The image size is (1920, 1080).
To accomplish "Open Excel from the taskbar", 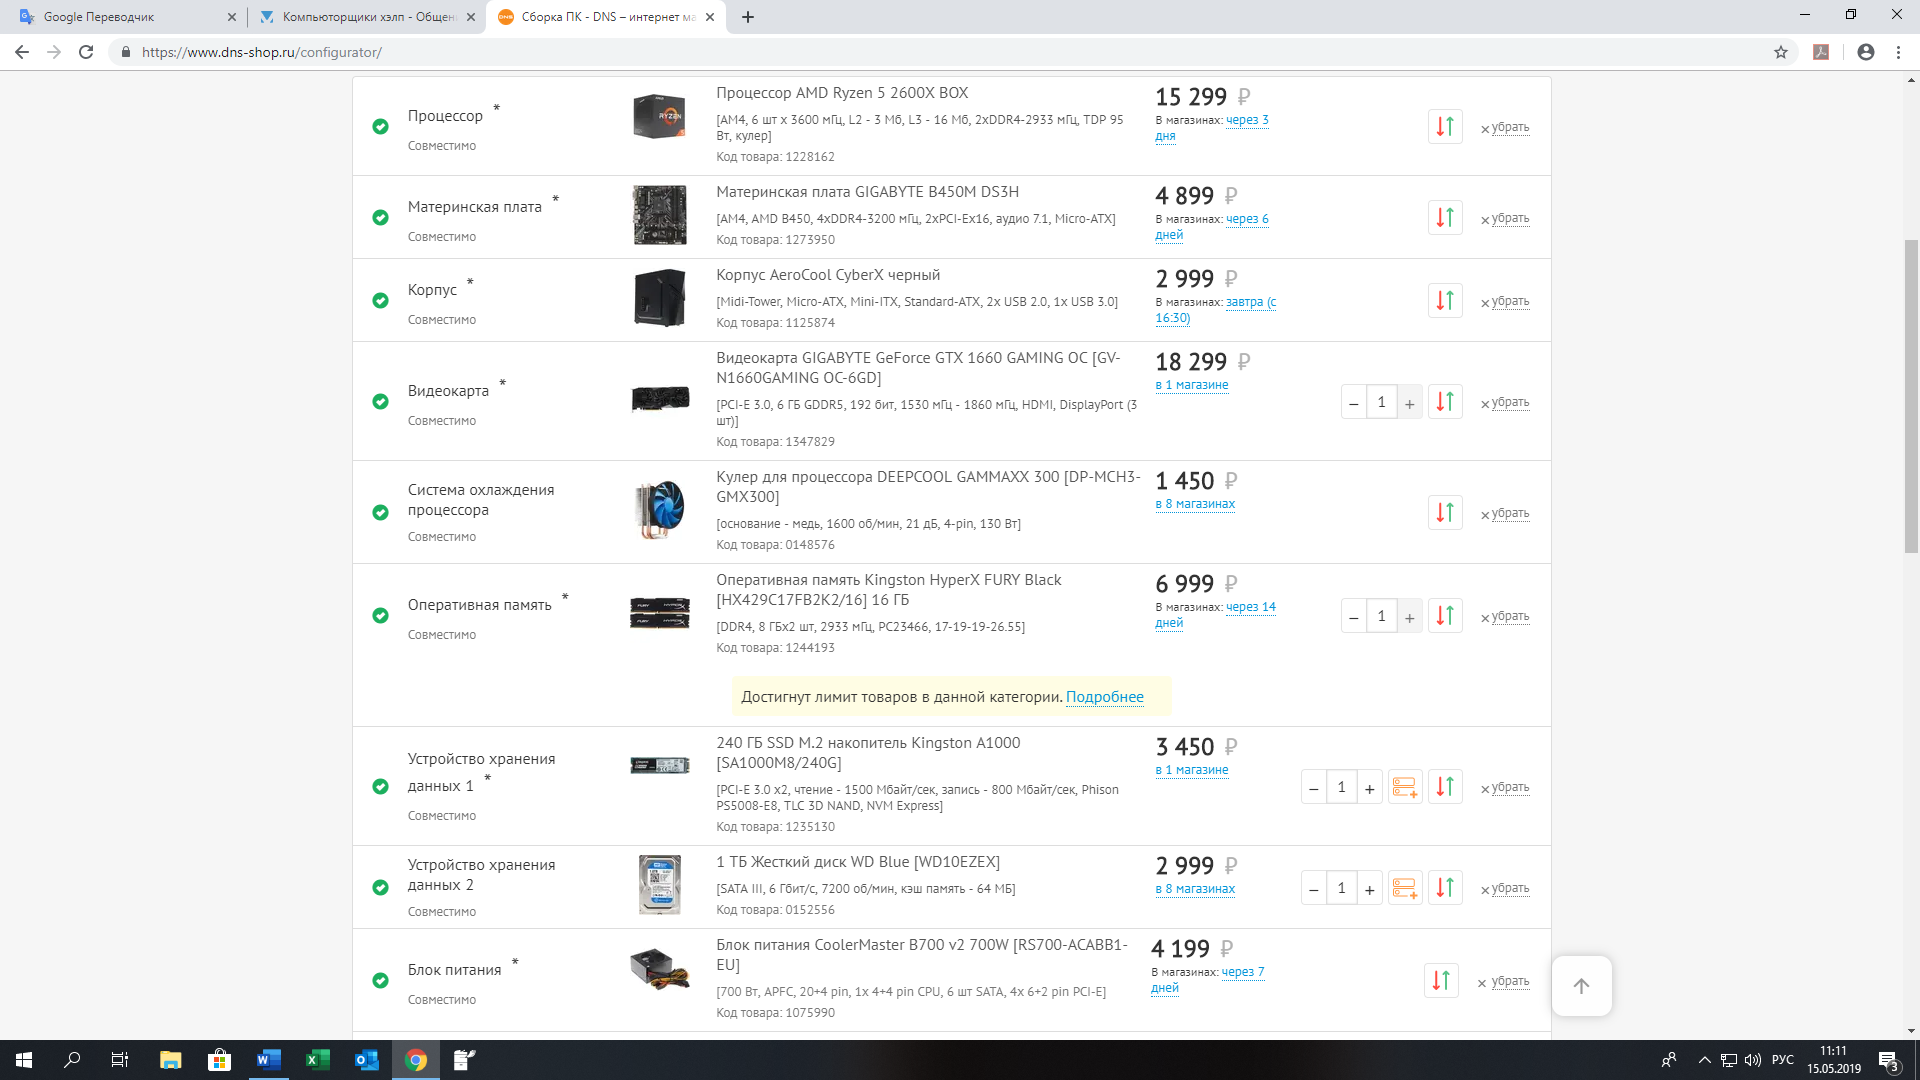I will 317,1060.
